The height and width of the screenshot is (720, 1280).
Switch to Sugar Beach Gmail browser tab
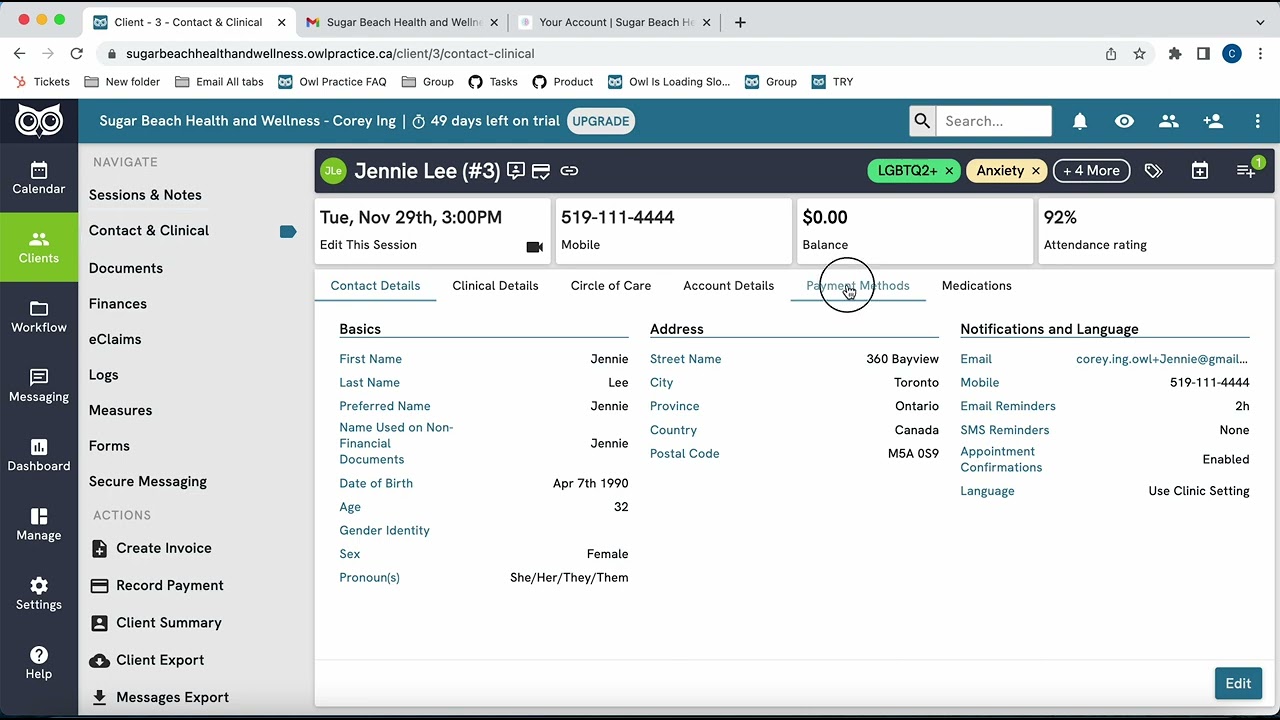click(x=404, y=22)
